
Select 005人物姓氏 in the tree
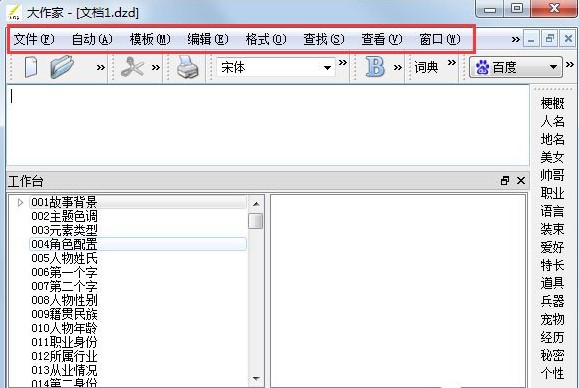pyautogui.click(x=64, y=258)
